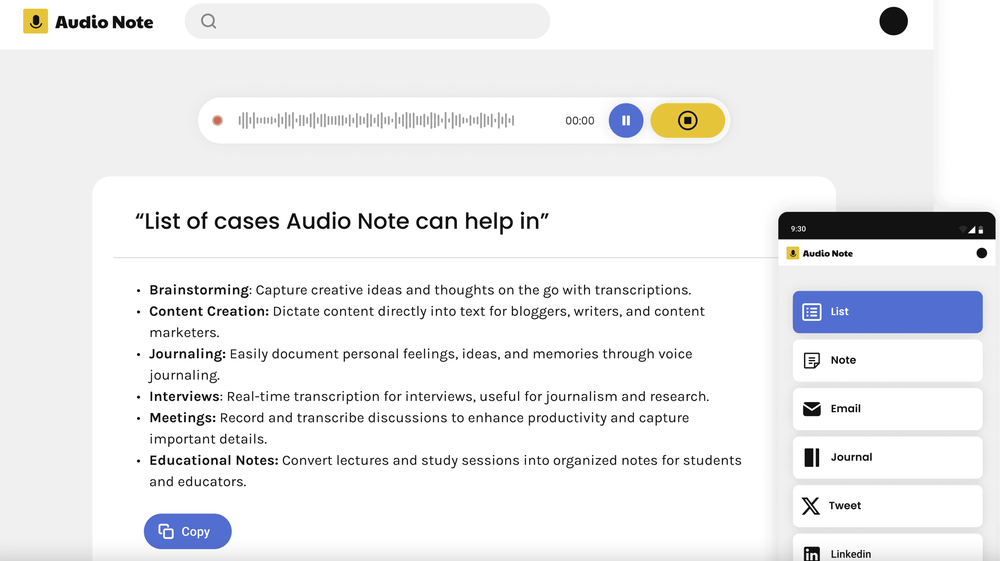
Task: Choose the Note format option
Action: (x=887, y=360)
